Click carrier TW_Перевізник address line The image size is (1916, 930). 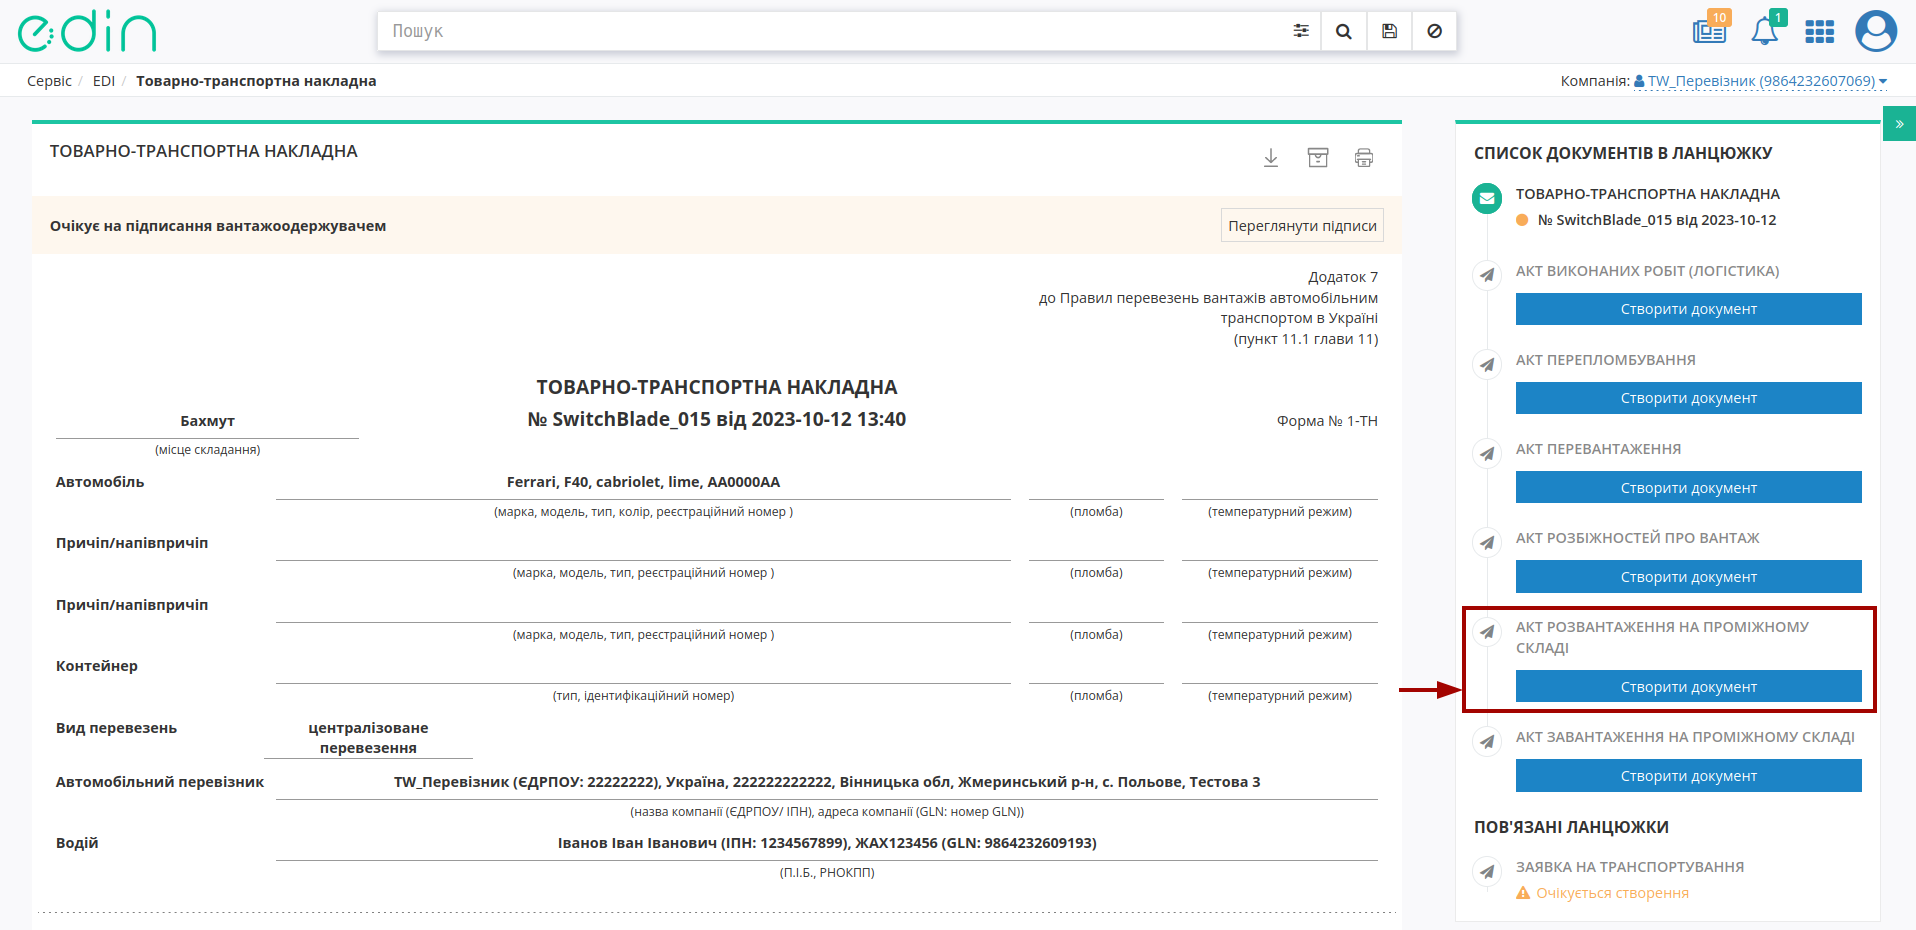coord(827,782)
